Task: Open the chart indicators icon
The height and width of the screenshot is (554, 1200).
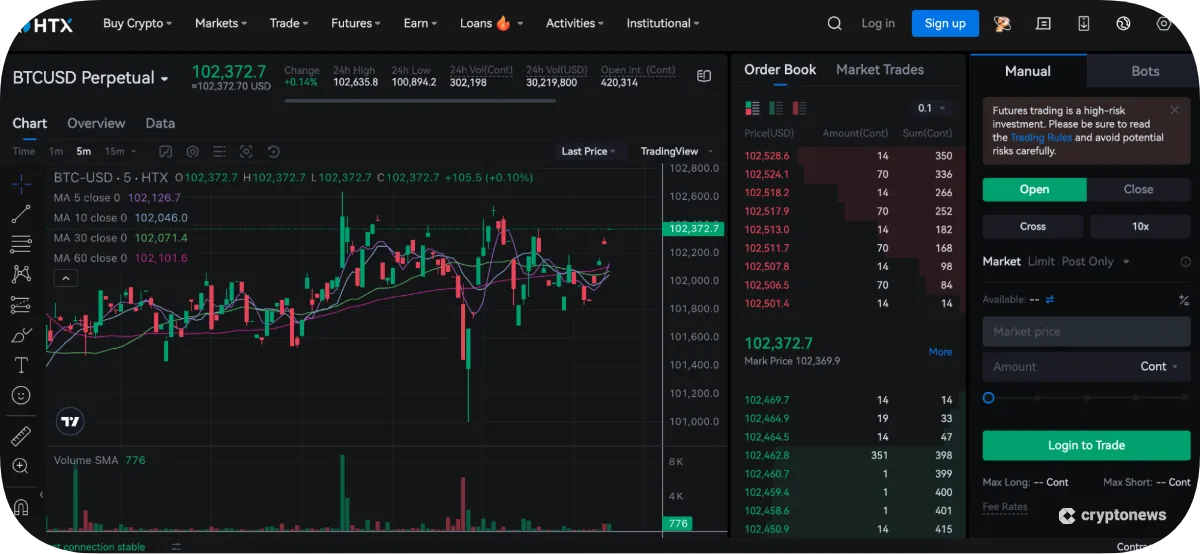Action: [x=166, y=151]
